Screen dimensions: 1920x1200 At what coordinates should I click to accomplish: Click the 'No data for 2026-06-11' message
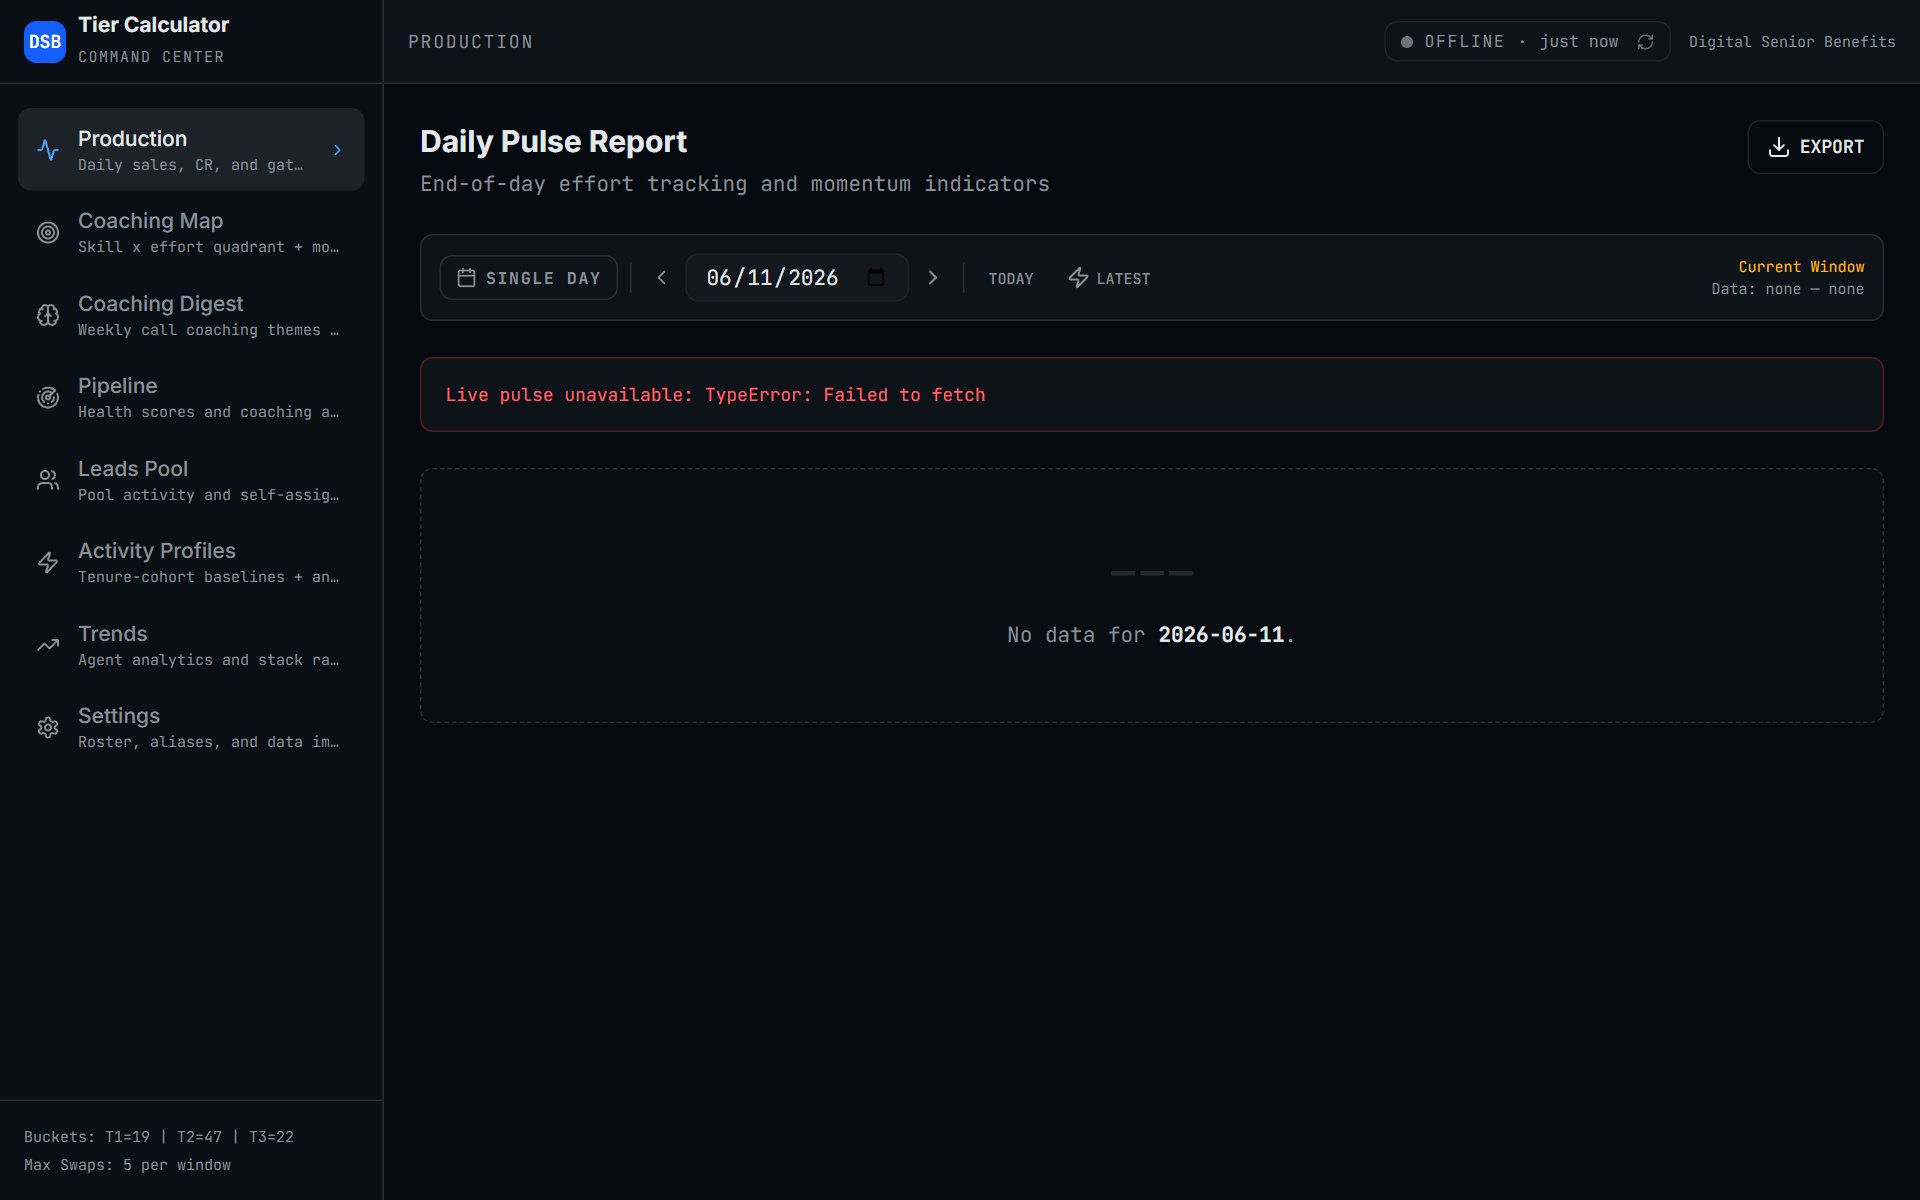click(x=1151, y=635)
